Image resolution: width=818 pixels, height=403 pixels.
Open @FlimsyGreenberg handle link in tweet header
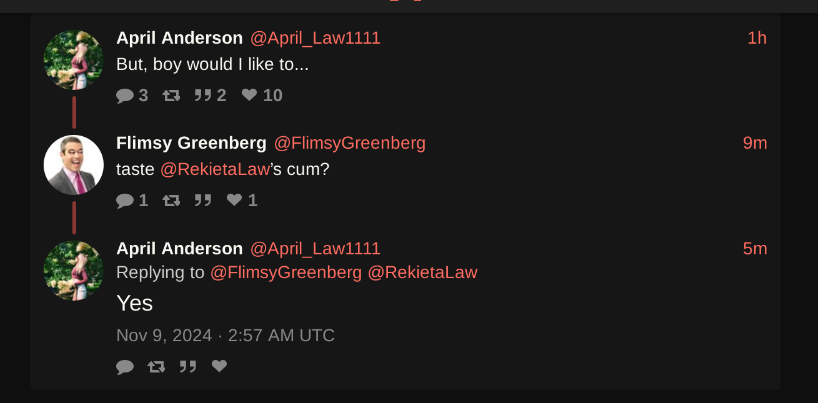[x=350, y=143]
